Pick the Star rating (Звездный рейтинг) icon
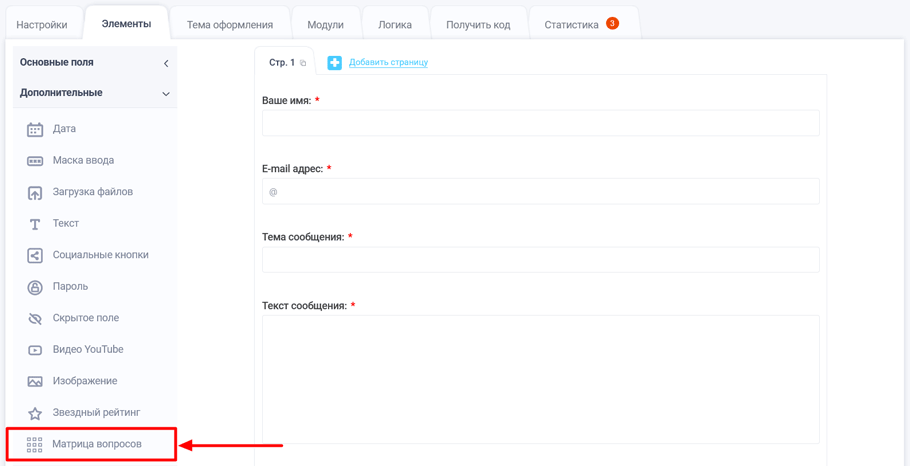910x466 pixels. tap(35, 413)
